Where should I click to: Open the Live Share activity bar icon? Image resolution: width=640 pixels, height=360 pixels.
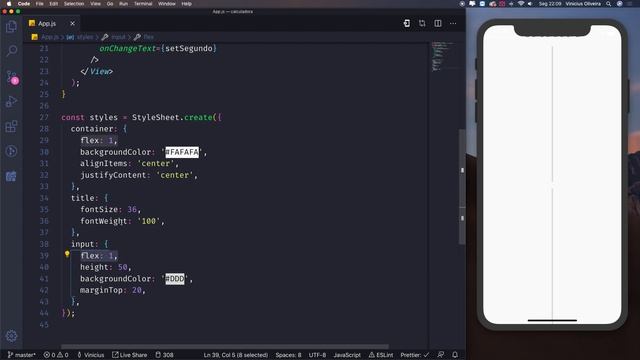(x=11, y=151)
